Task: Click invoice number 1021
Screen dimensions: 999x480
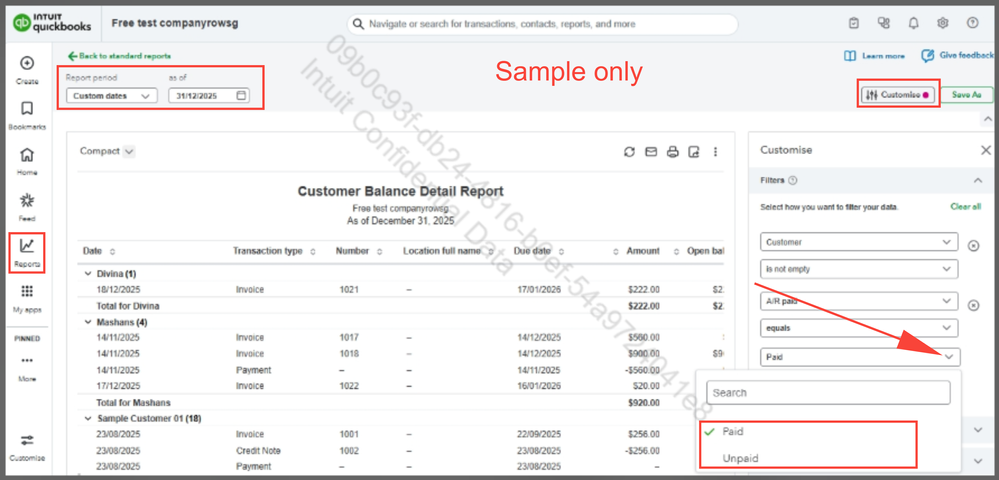Action: point(349,289)
